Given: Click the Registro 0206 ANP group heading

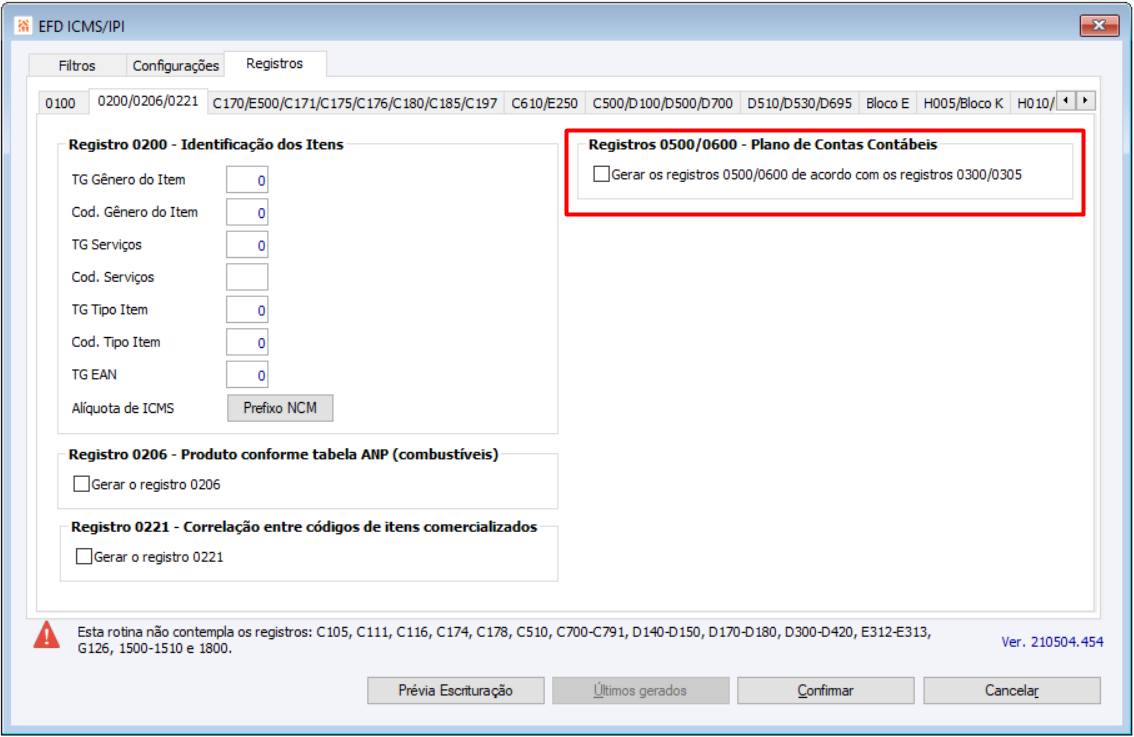Looking at the screenshot, I should pyautogui.click(x=284, y=455).
